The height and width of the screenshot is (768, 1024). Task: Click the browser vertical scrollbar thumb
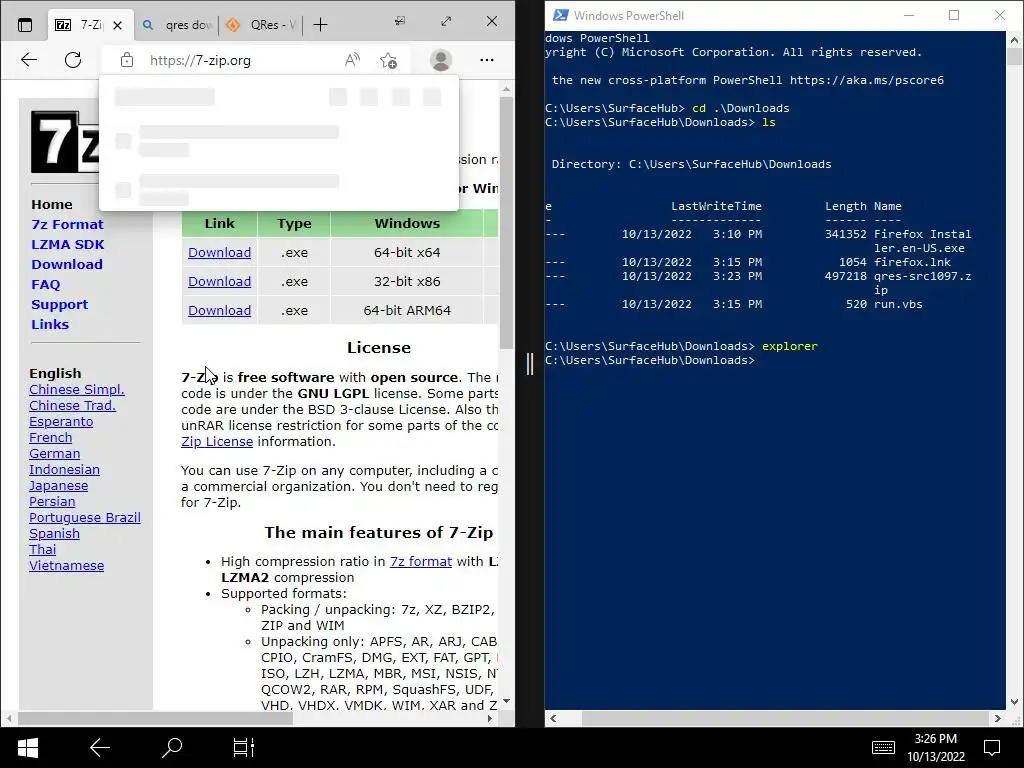506,222
